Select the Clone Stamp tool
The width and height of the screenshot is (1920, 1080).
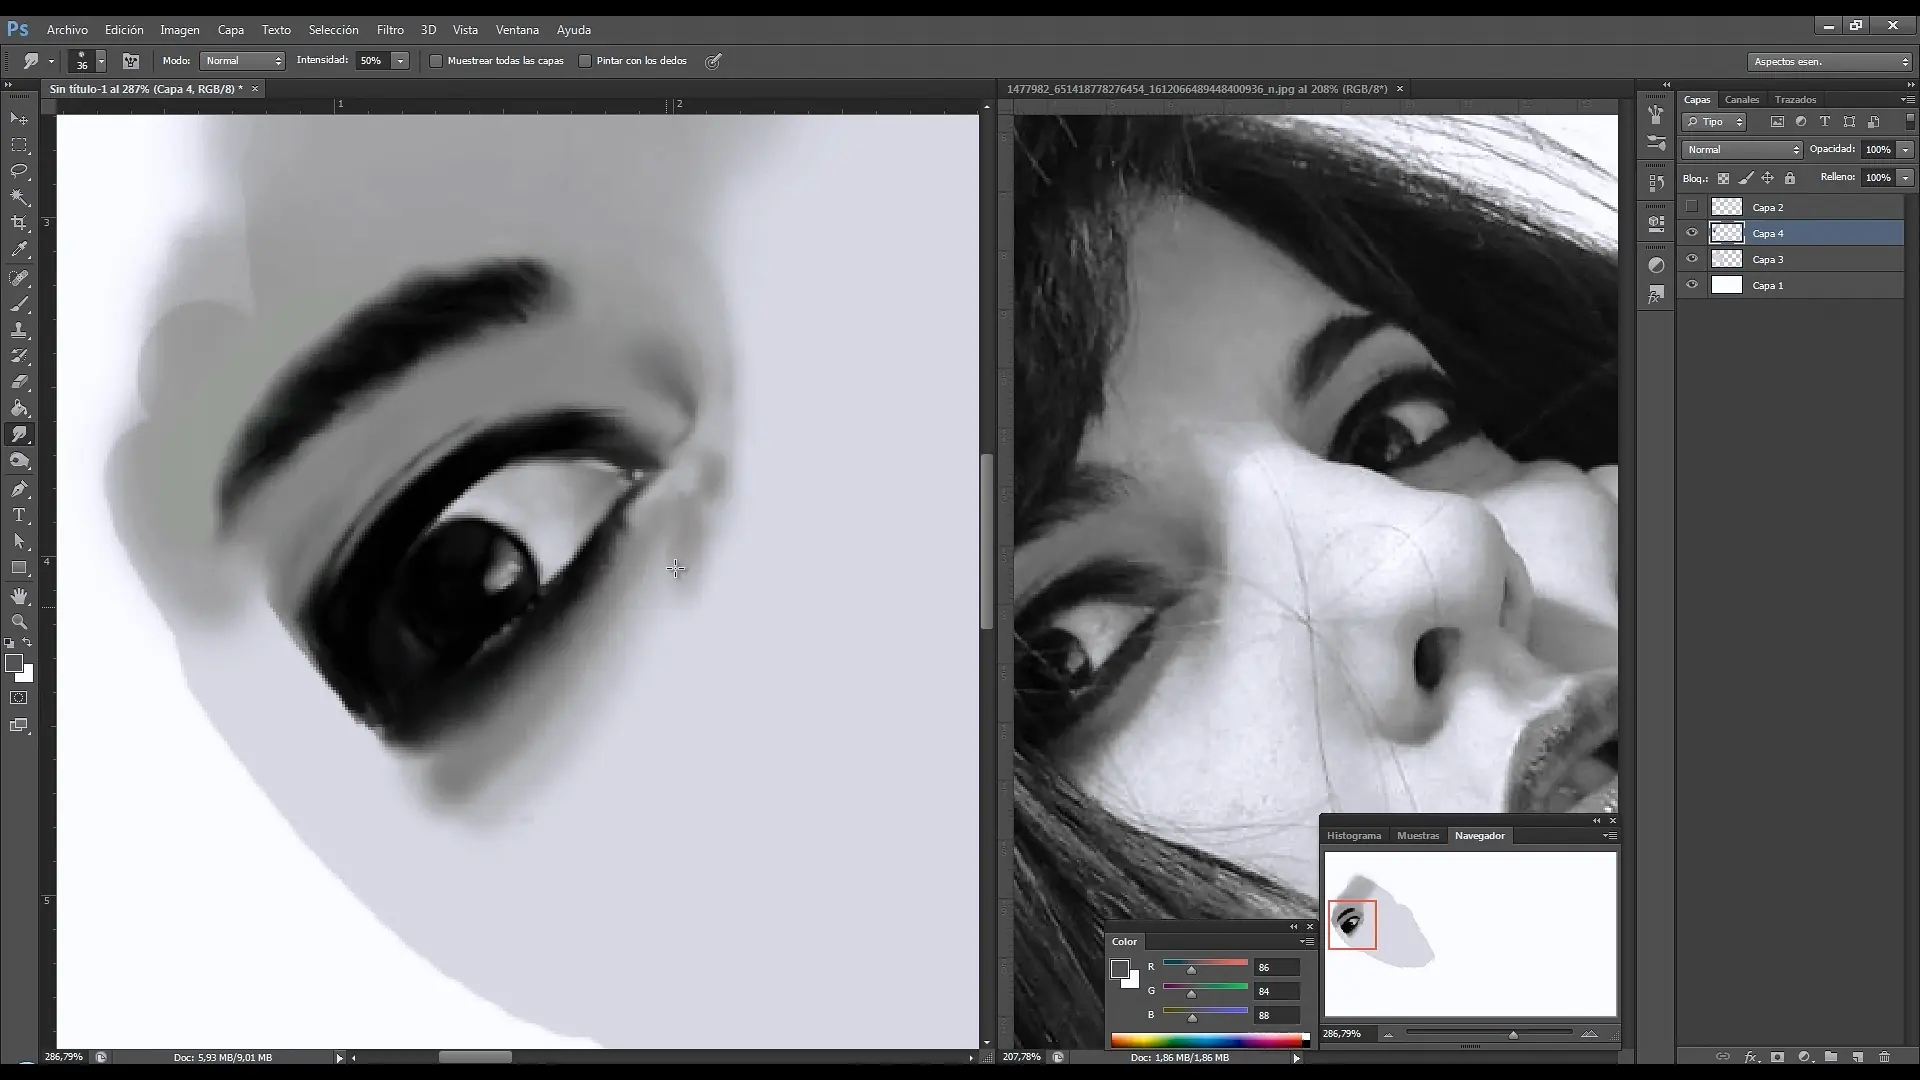[19, 330]
